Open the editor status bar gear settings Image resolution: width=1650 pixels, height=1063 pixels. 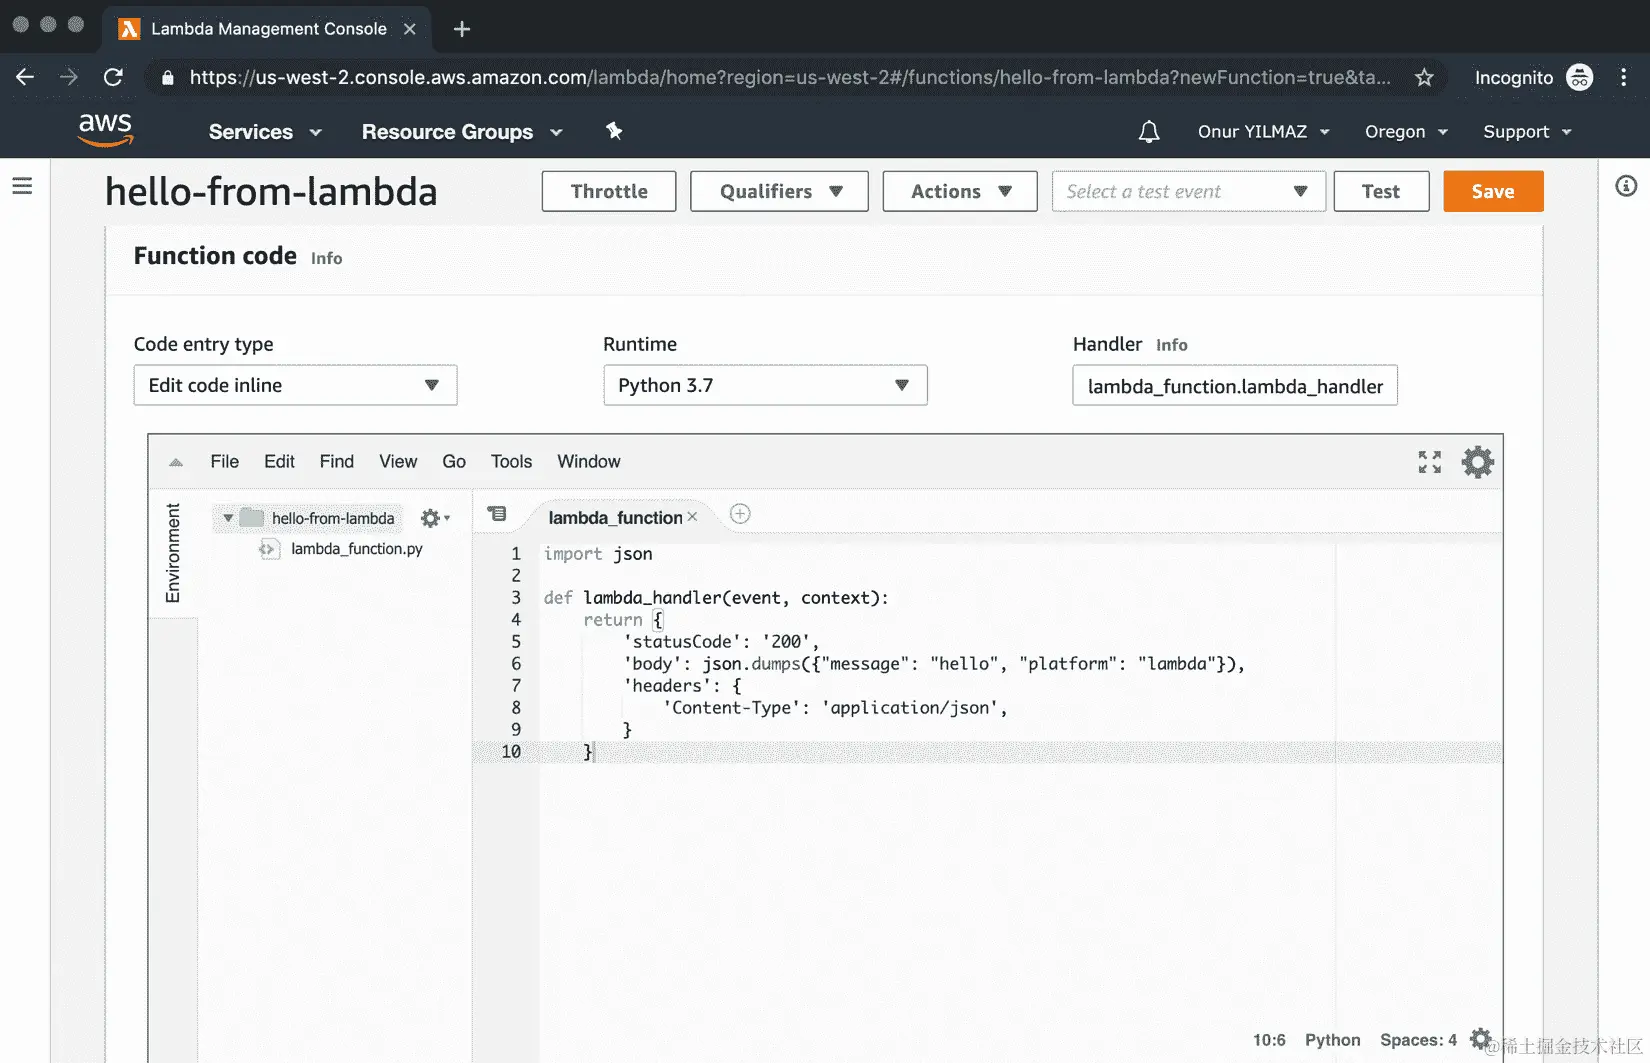(1480, 1039)
